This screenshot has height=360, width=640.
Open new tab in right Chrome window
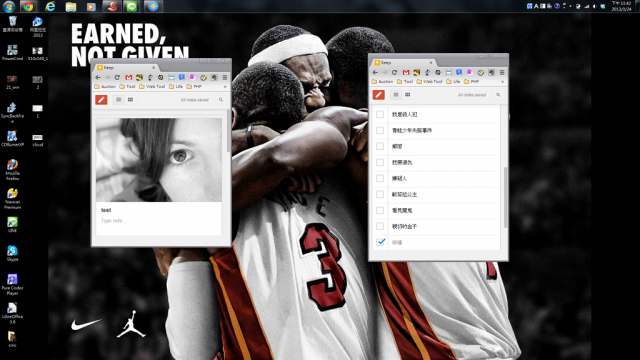click(x=442, y=63)
